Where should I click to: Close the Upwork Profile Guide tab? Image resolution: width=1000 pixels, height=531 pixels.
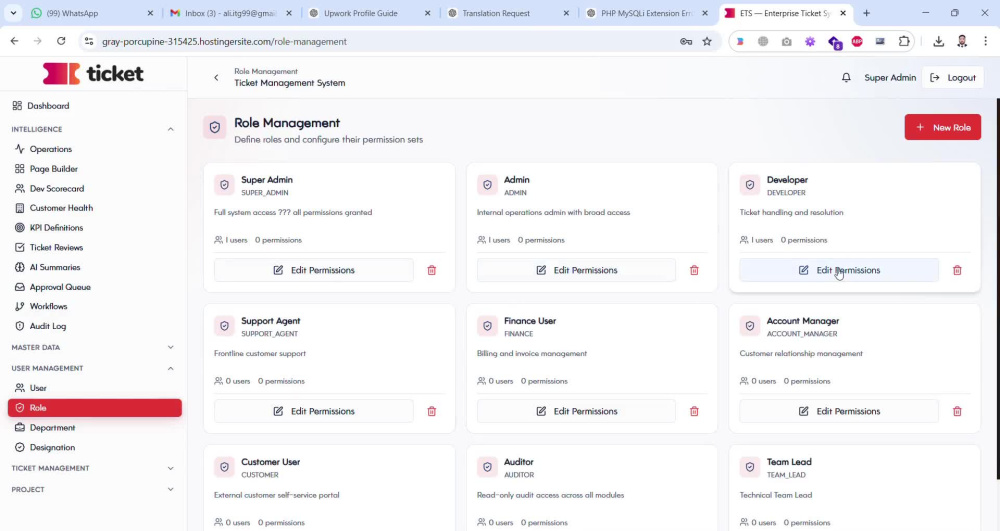coord(427,13)
